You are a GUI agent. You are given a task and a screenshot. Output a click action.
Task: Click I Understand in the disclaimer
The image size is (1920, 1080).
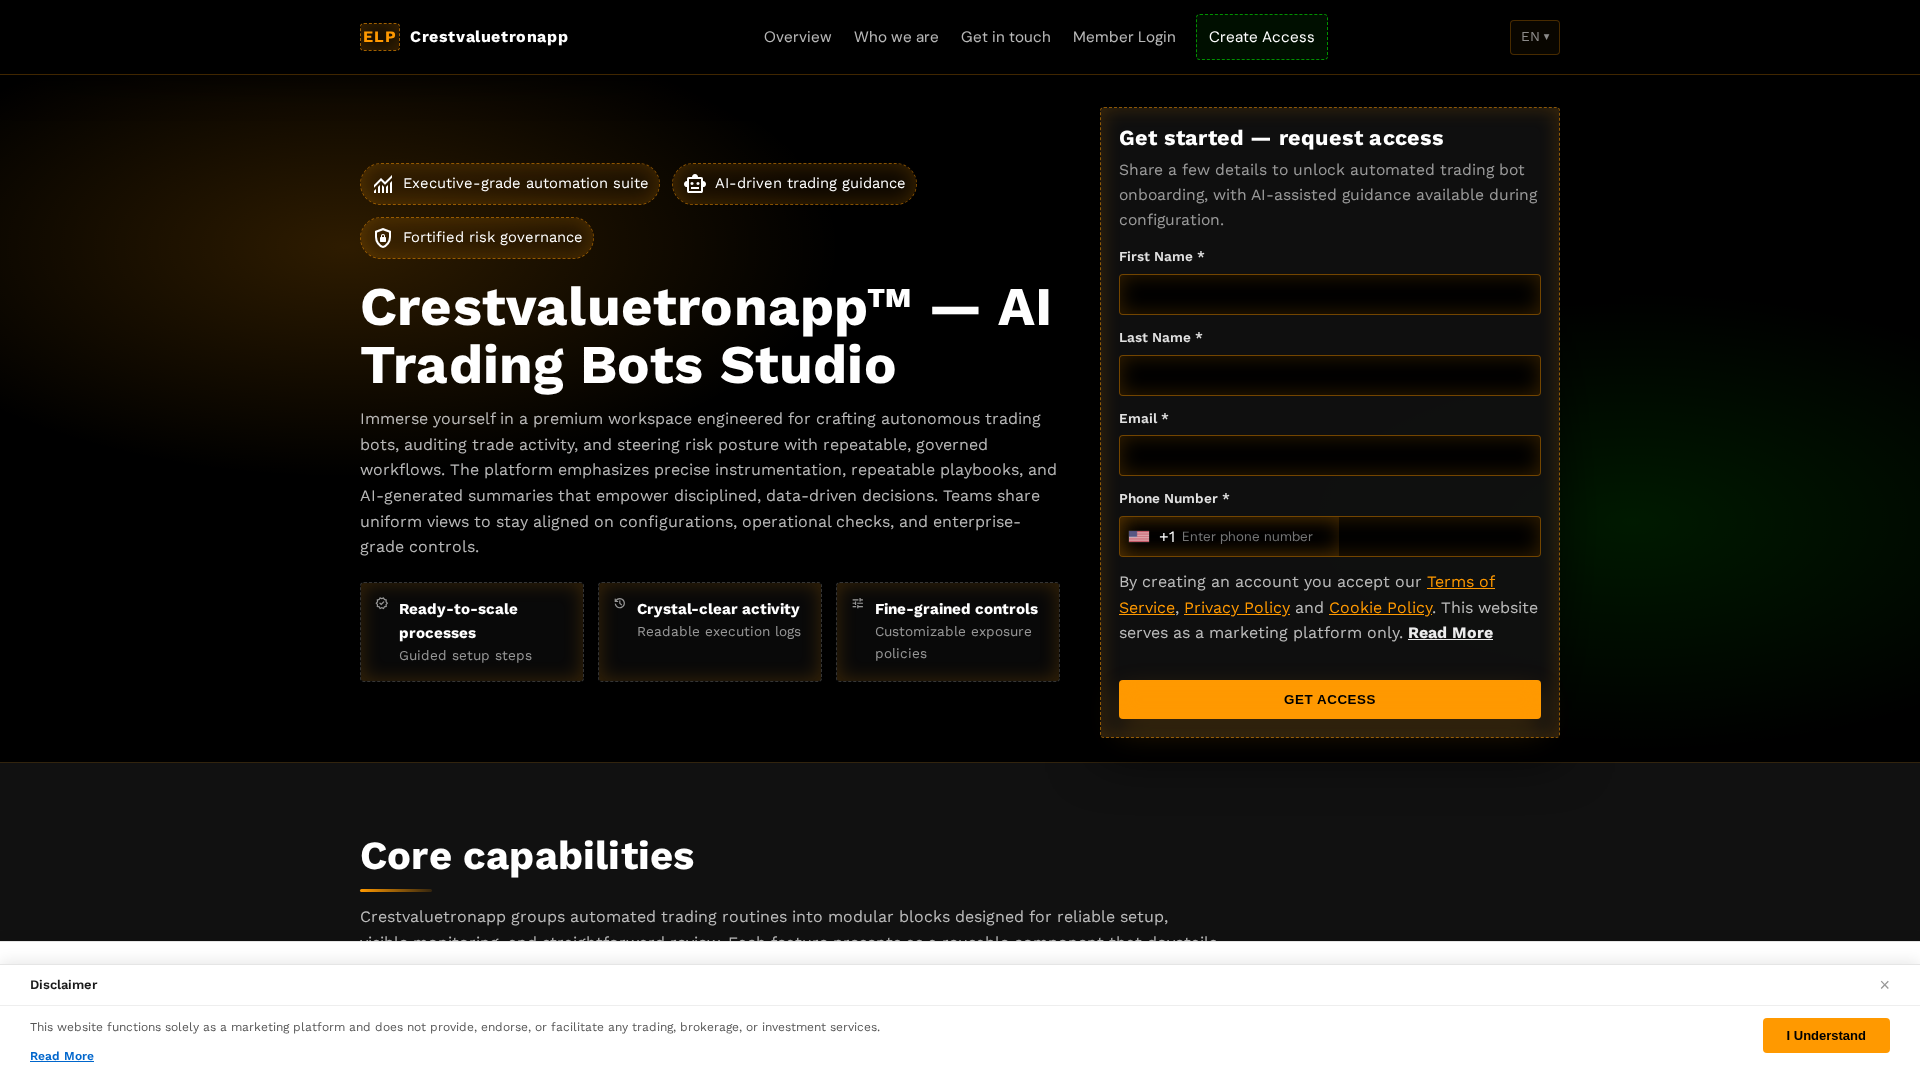coord(1826,1036)
